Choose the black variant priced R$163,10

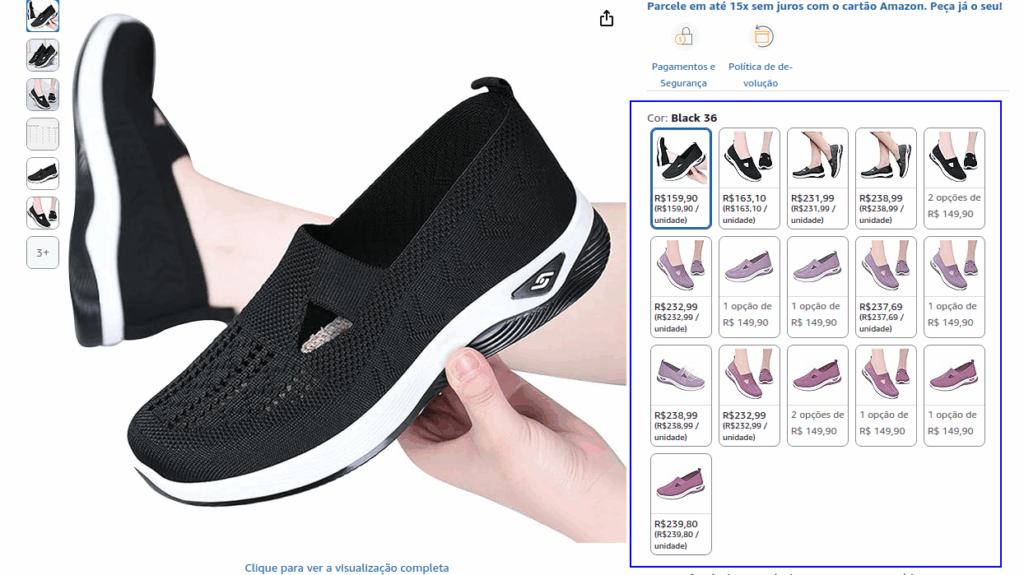click(749, 178)
